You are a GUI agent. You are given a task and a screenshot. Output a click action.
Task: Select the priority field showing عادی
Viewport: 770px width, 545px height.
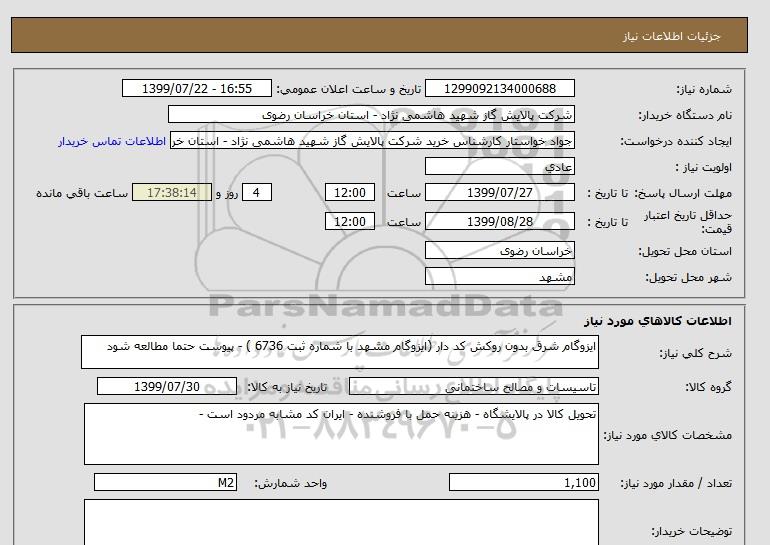[x=500, y=167]
